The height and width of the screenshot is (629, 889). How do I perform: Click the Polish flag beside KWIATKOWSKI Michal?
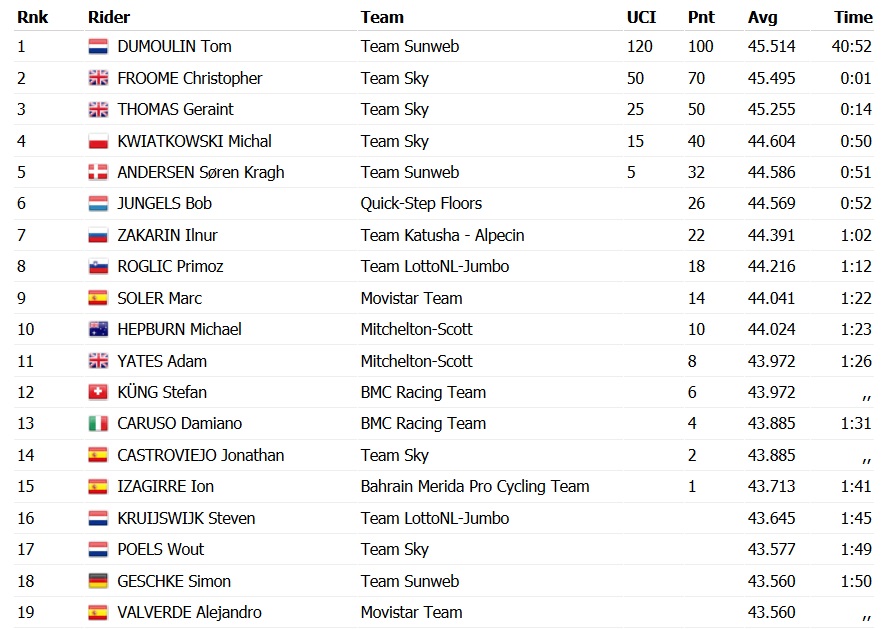coord(98,141)
